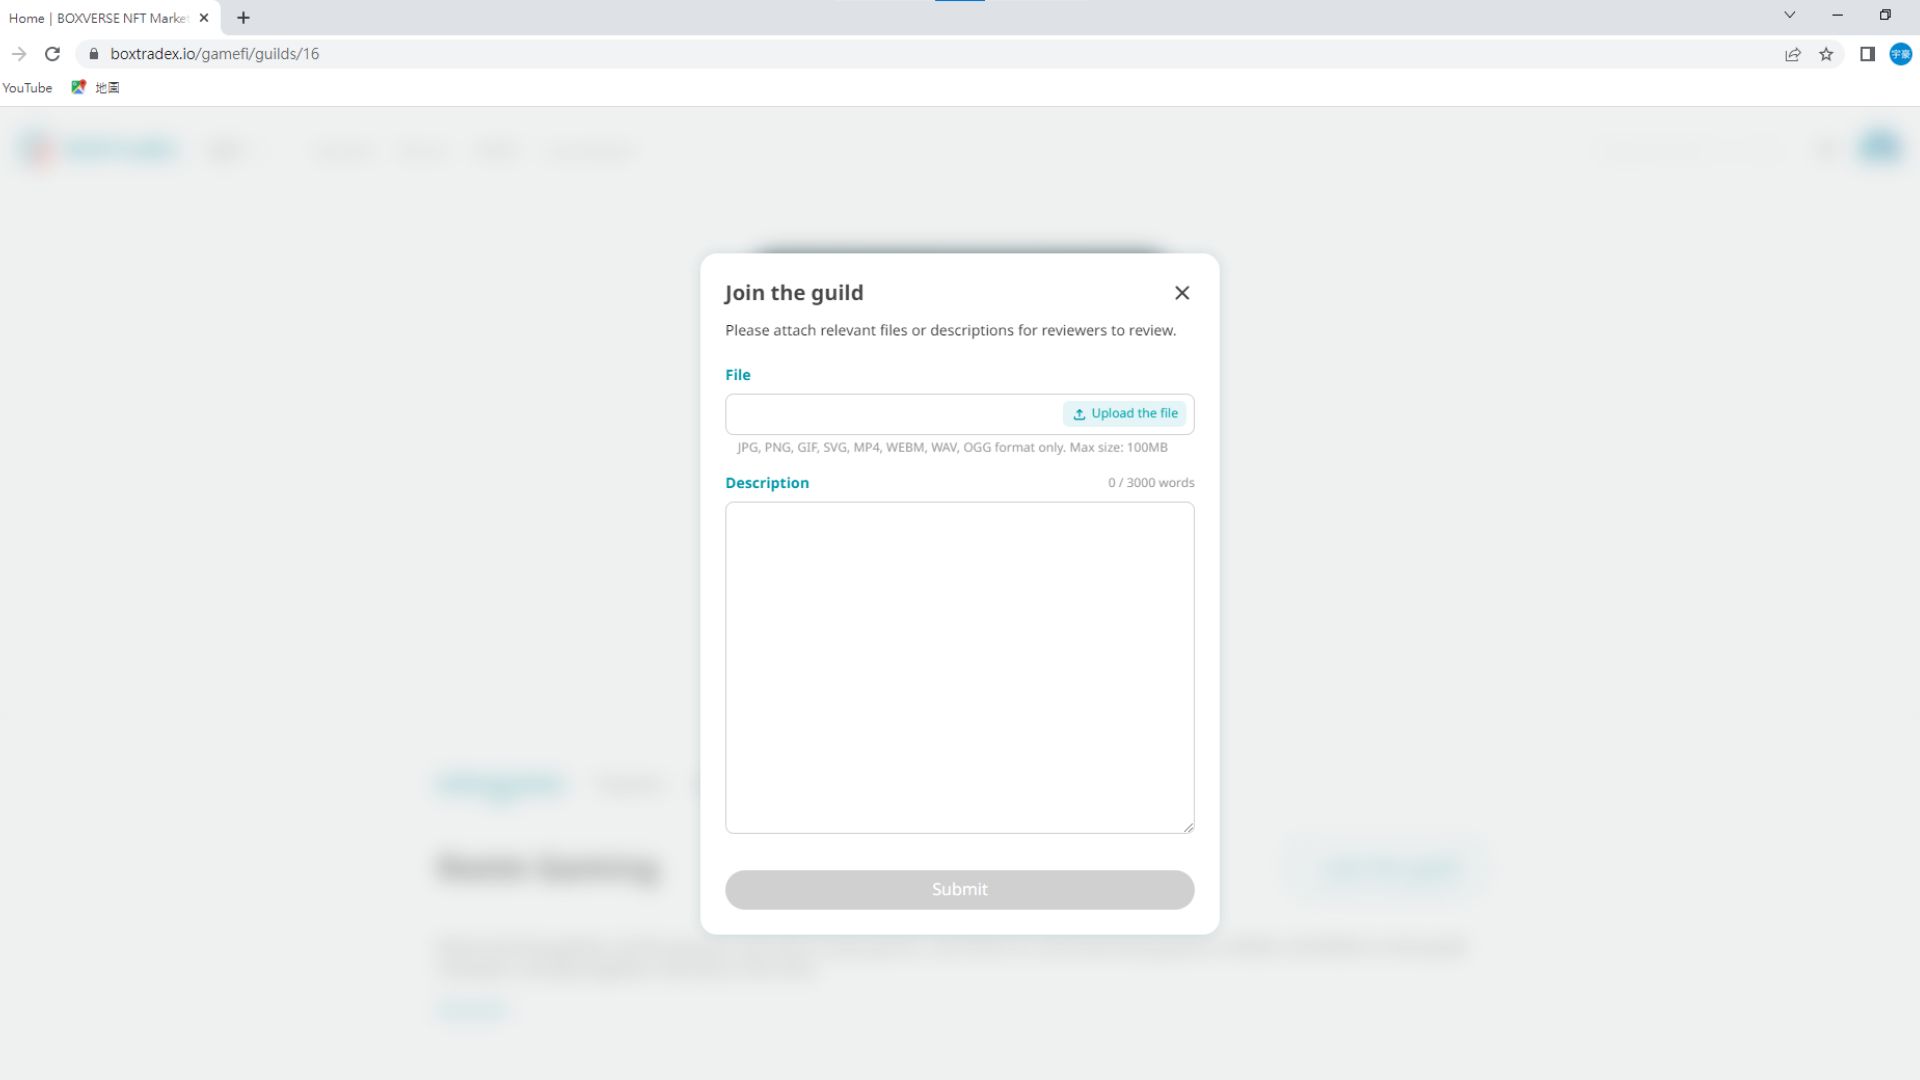Viewport: 1920px width, 1080px height.
Task: Open the Chrome profile avatar
Action: [x=1900, y=54]
